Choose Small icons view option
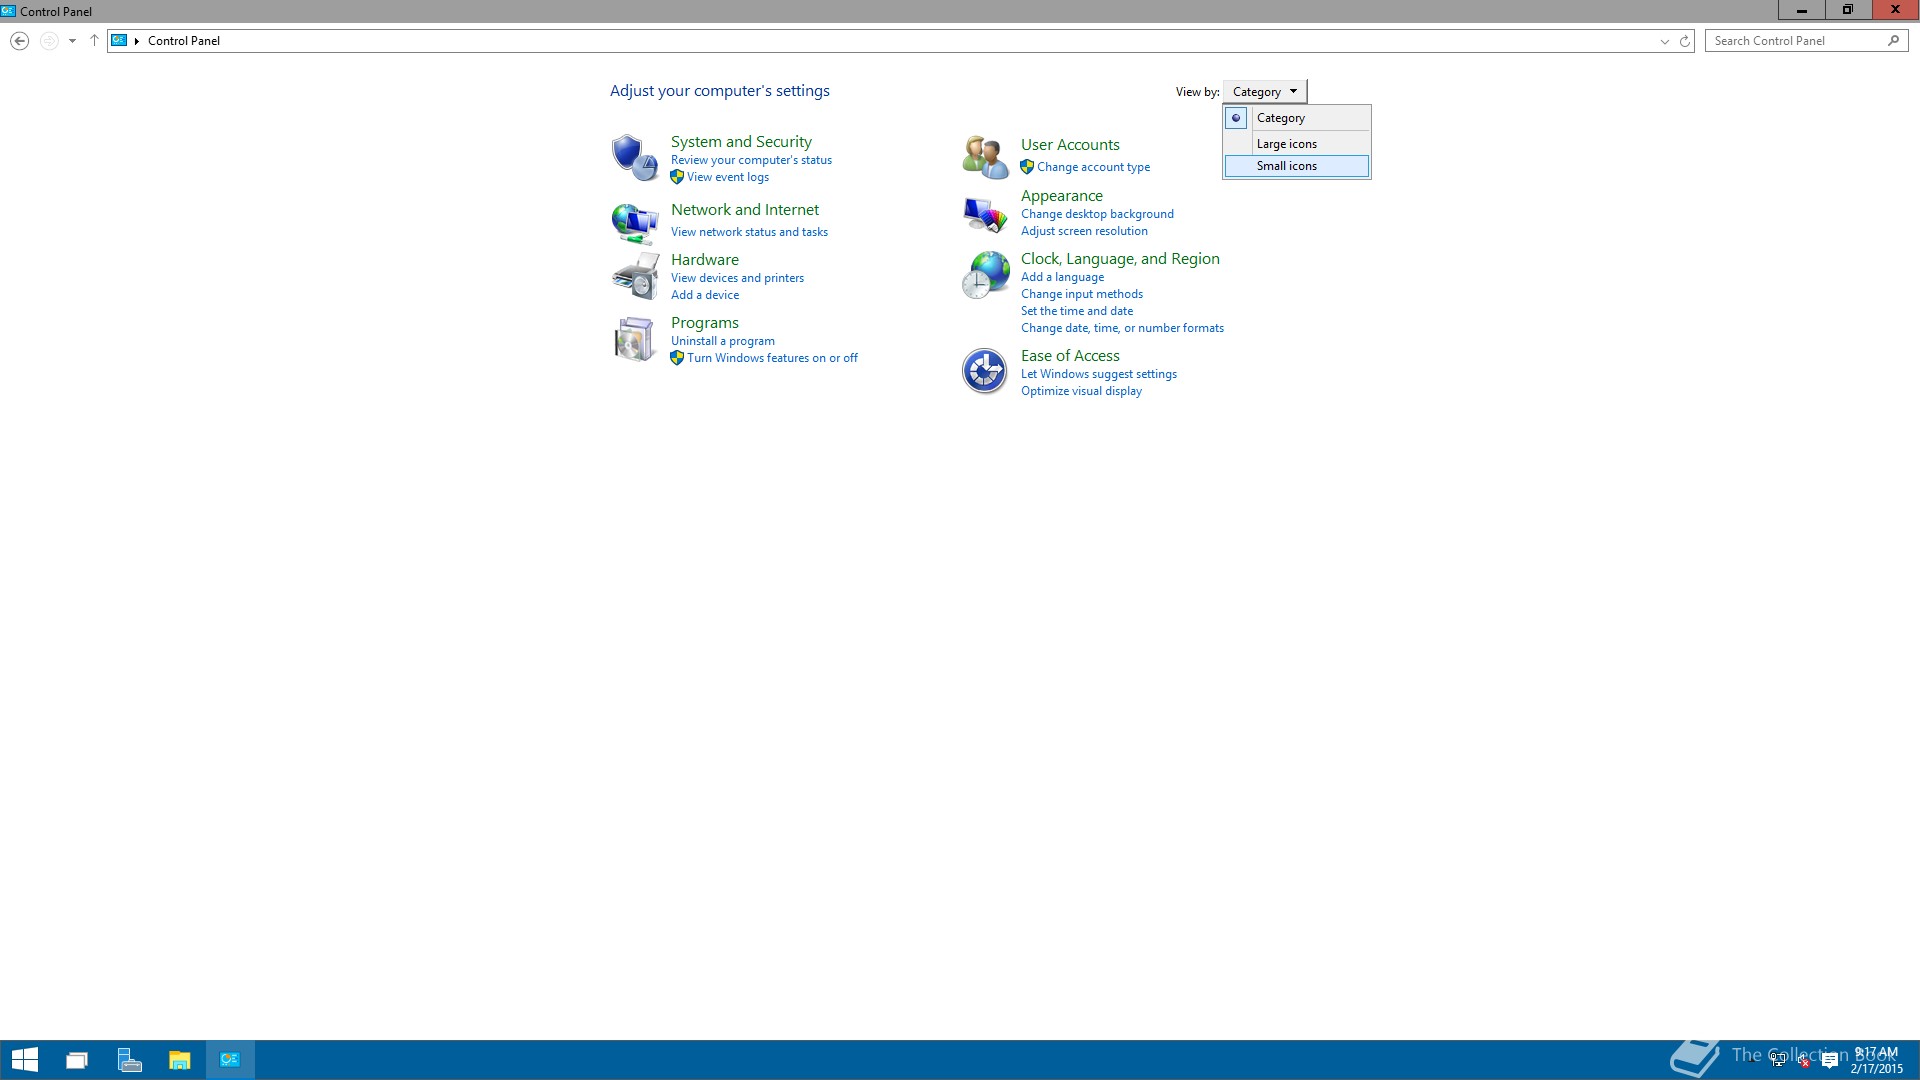Image resolution: width=1920 pixels, height=1080 pixels. [x=1286, y=166]
